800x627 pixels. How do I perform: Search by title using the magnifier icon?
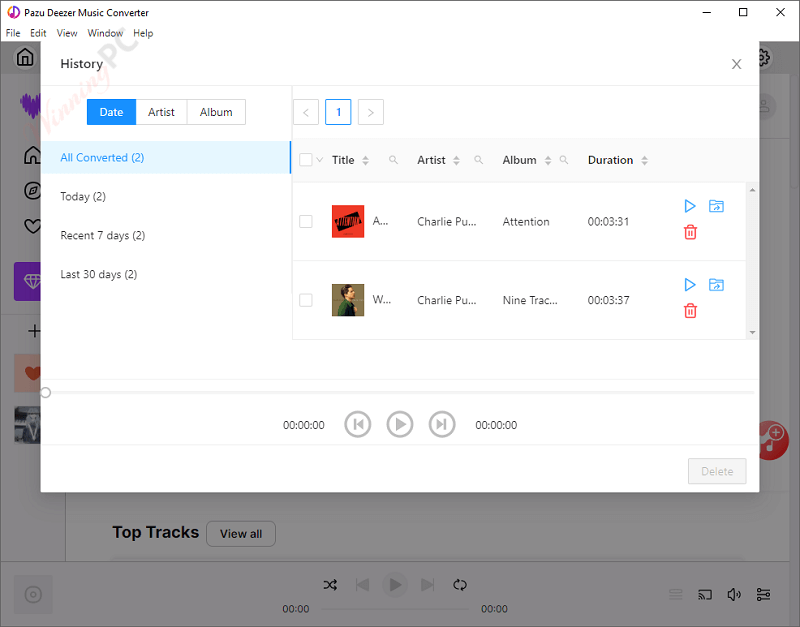(393, 160)
